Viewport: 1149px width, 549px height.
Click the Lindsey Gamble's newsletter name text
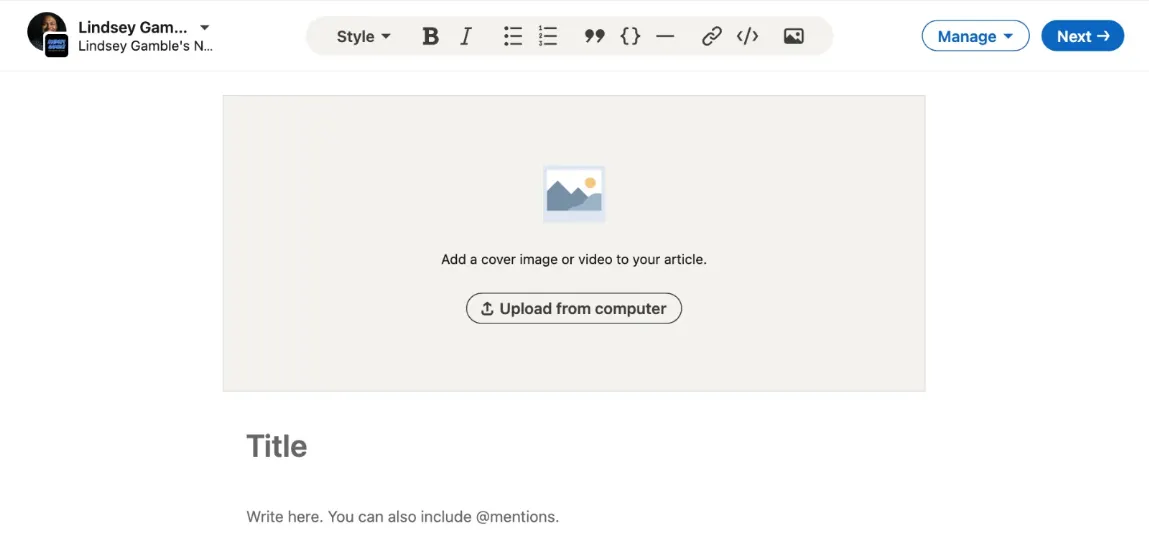[x=145, y=46]
